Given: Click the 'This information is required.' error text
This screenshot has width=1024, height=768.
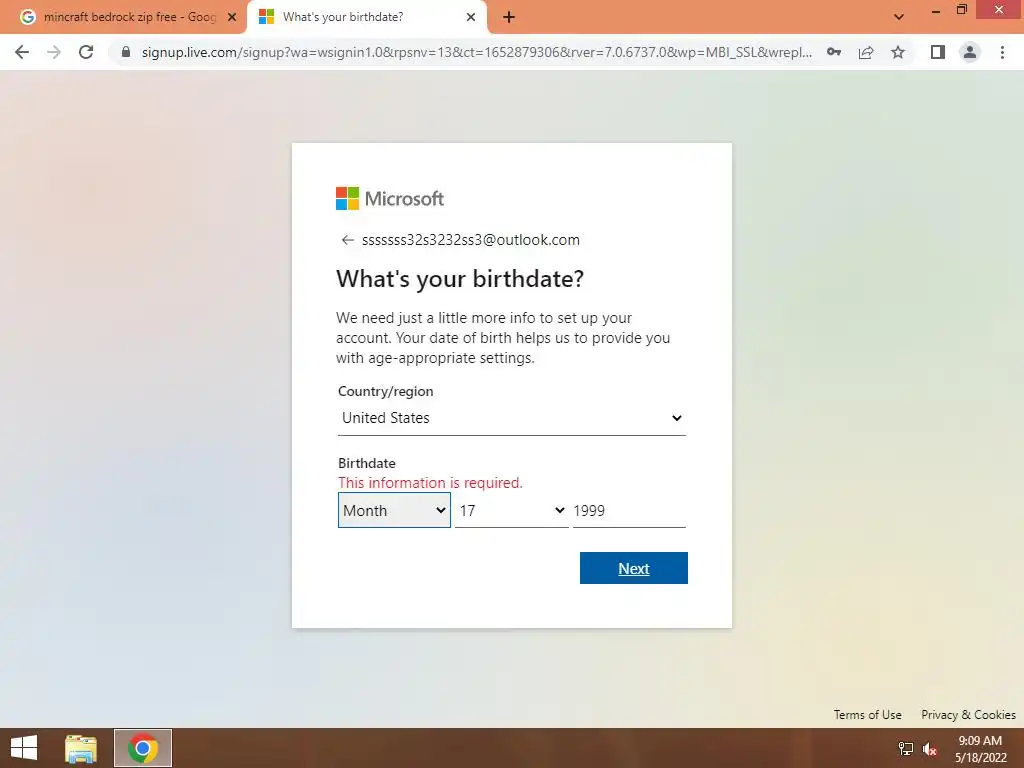Looking at the screenshot, I should click(x=430, y=483).
